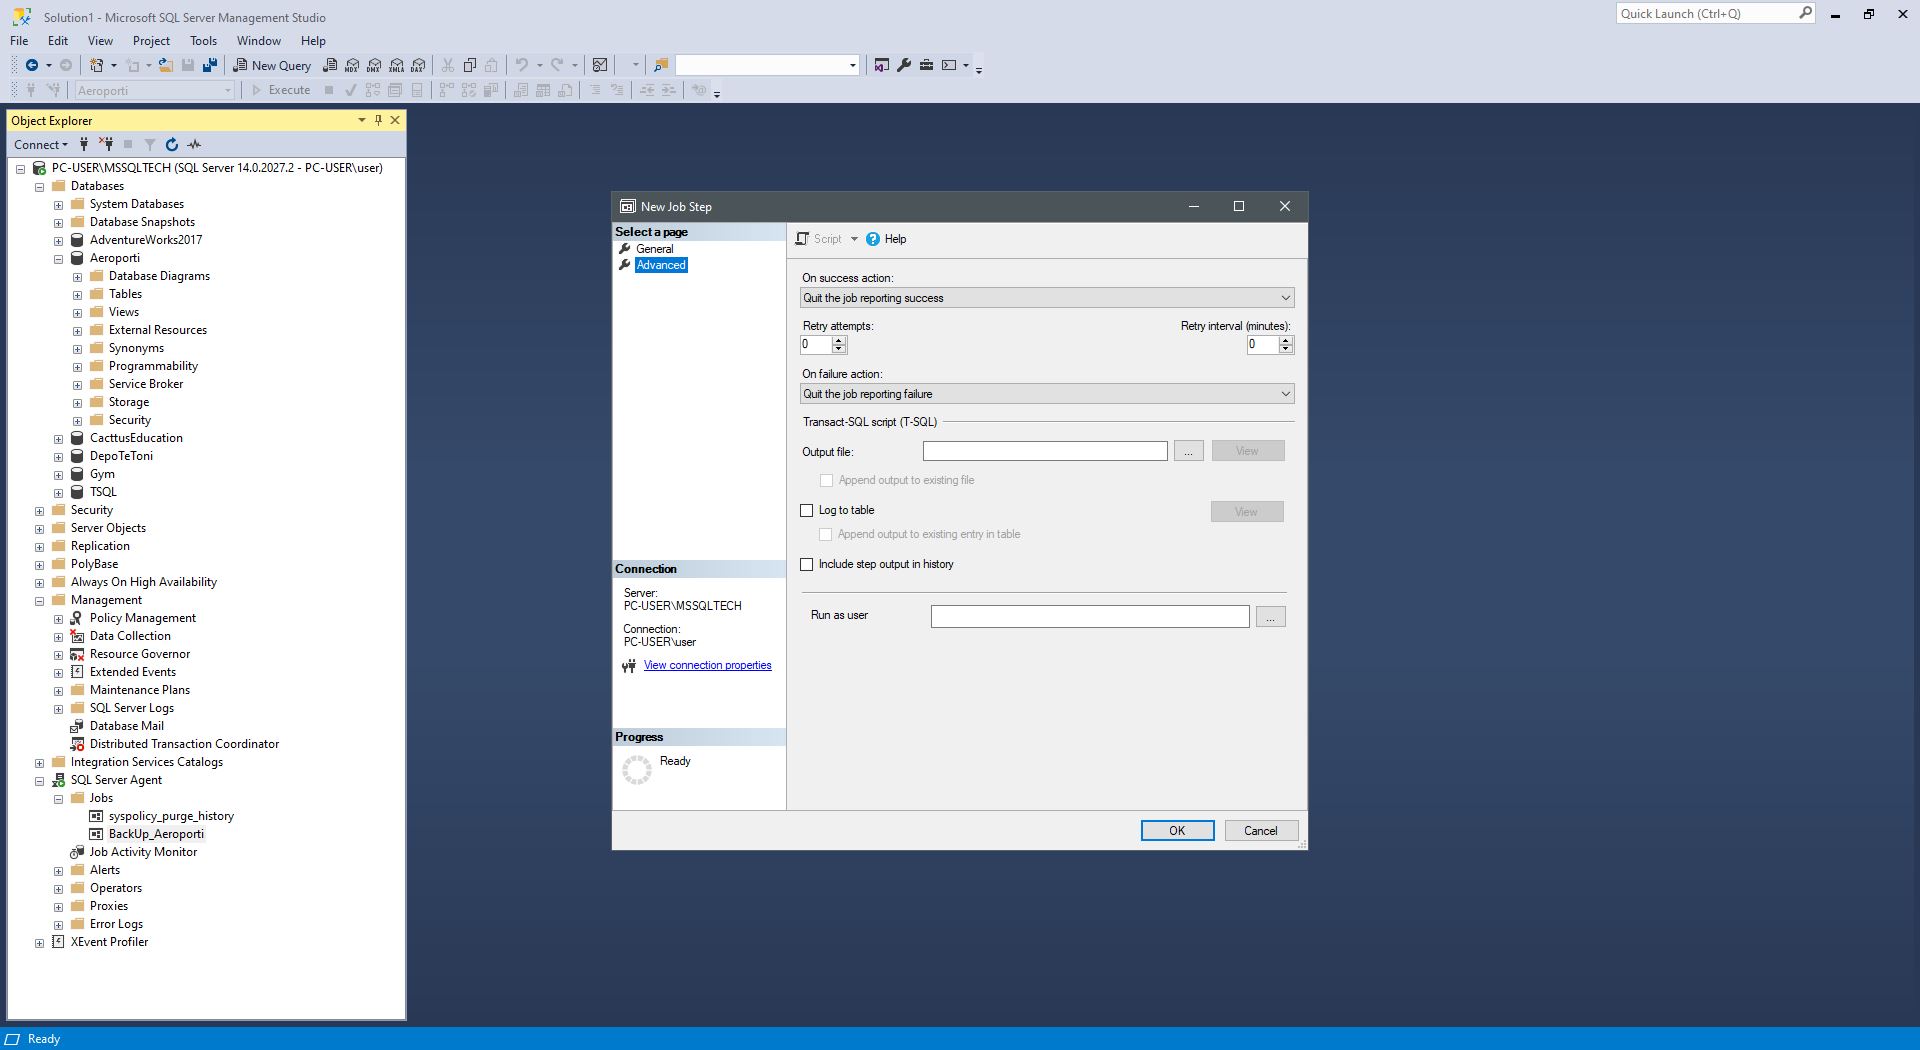This screenshot has height=1050, width=1920.
Task: Click the Find in Files icon
Action: 661,65
